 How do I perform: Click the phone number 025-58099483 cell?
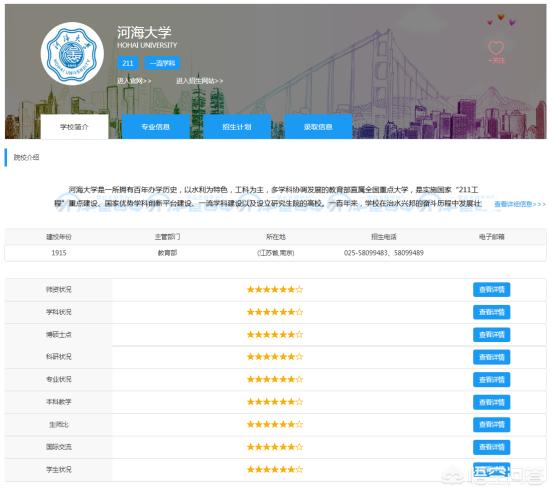384,253
